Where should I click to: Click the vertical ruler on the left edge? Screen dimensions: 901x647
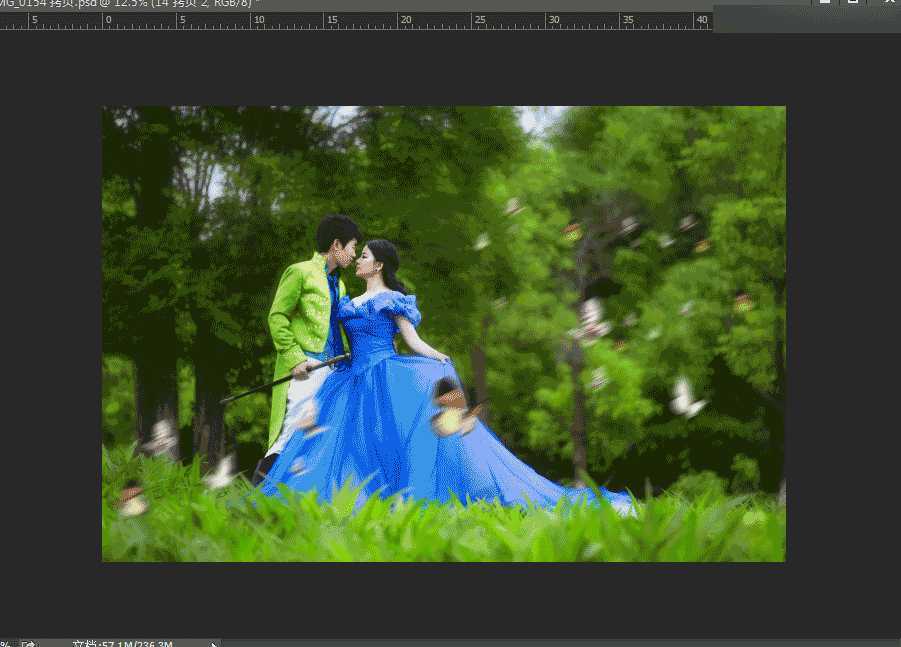pos(3,300)
